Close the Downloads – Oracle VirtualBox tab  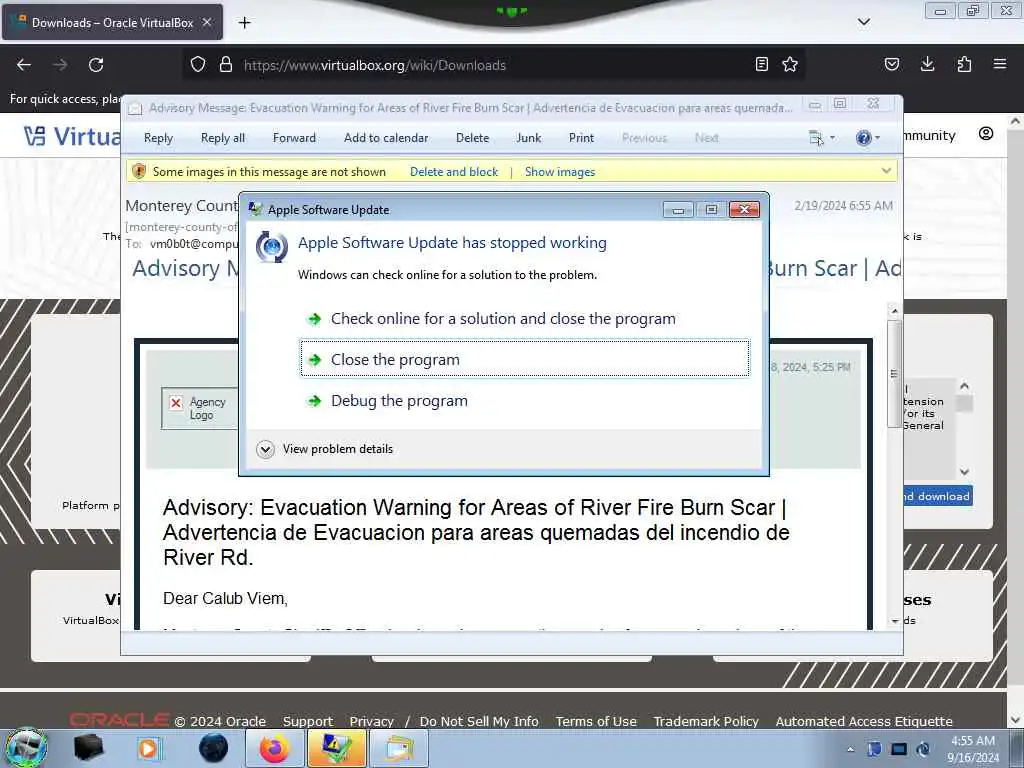point(207,22)
